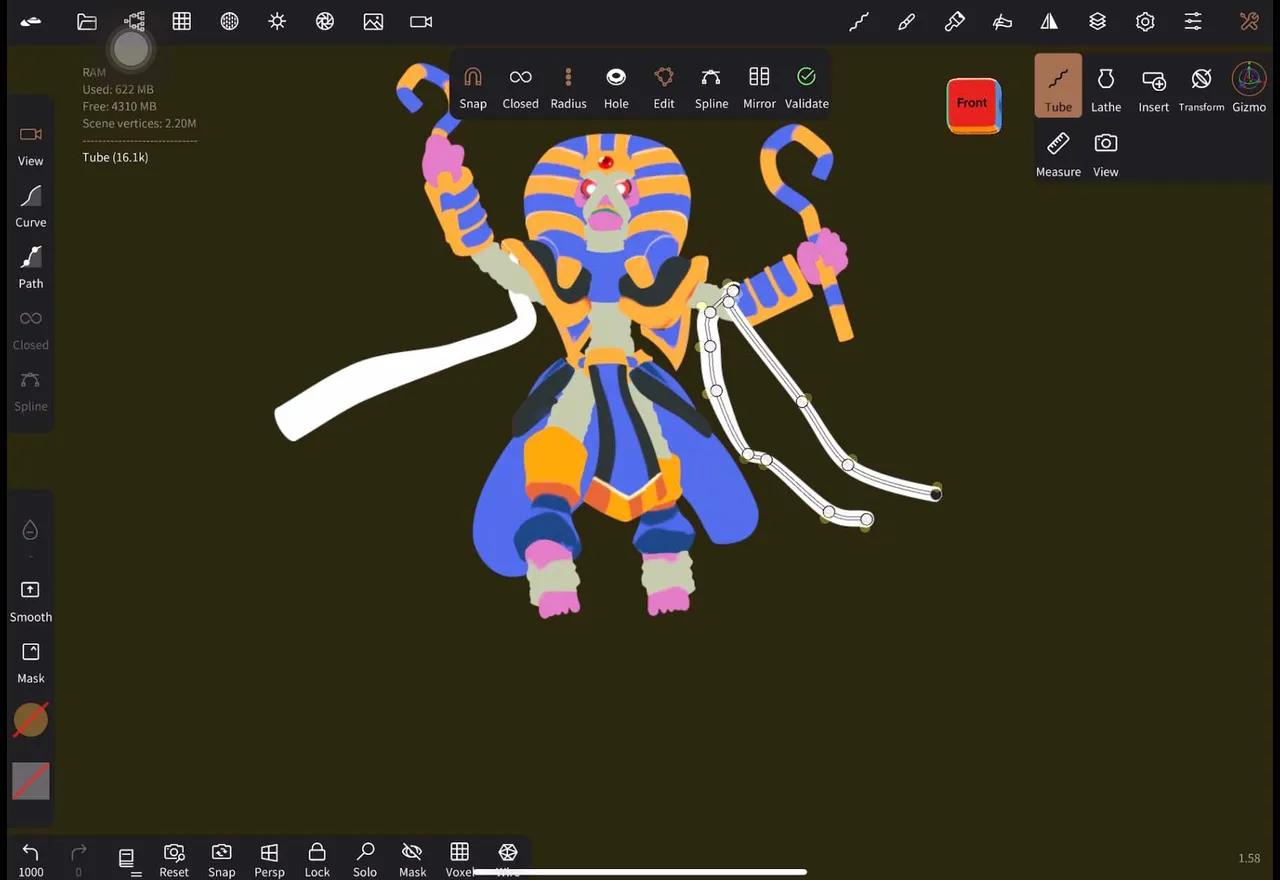Tap the Smooth shortcut button
The height and width of the screenshot is (880, 1280).
coord(31,601)
